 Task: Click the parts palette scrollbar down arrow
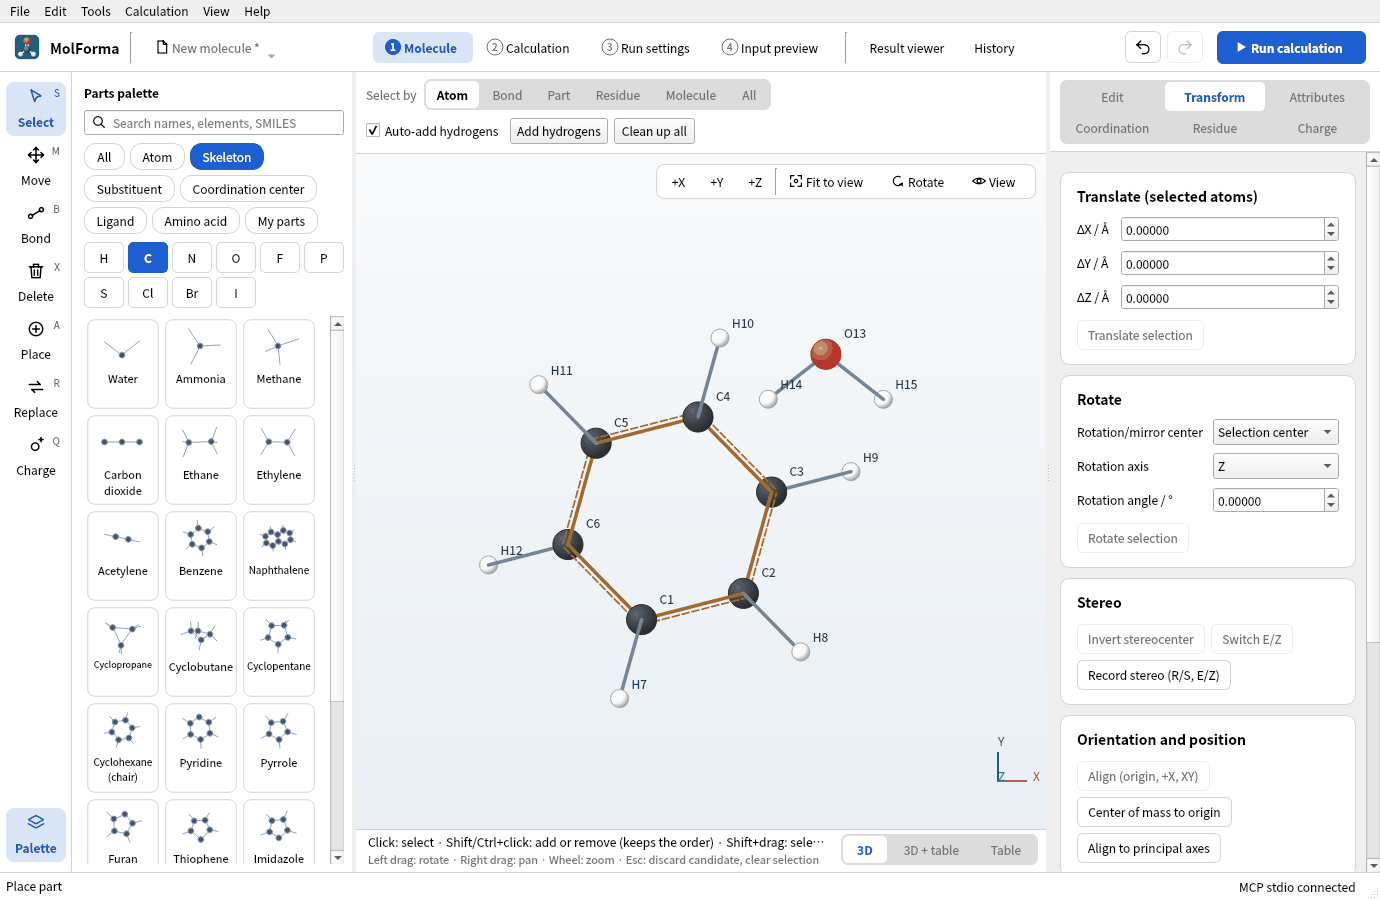[337, 857]
